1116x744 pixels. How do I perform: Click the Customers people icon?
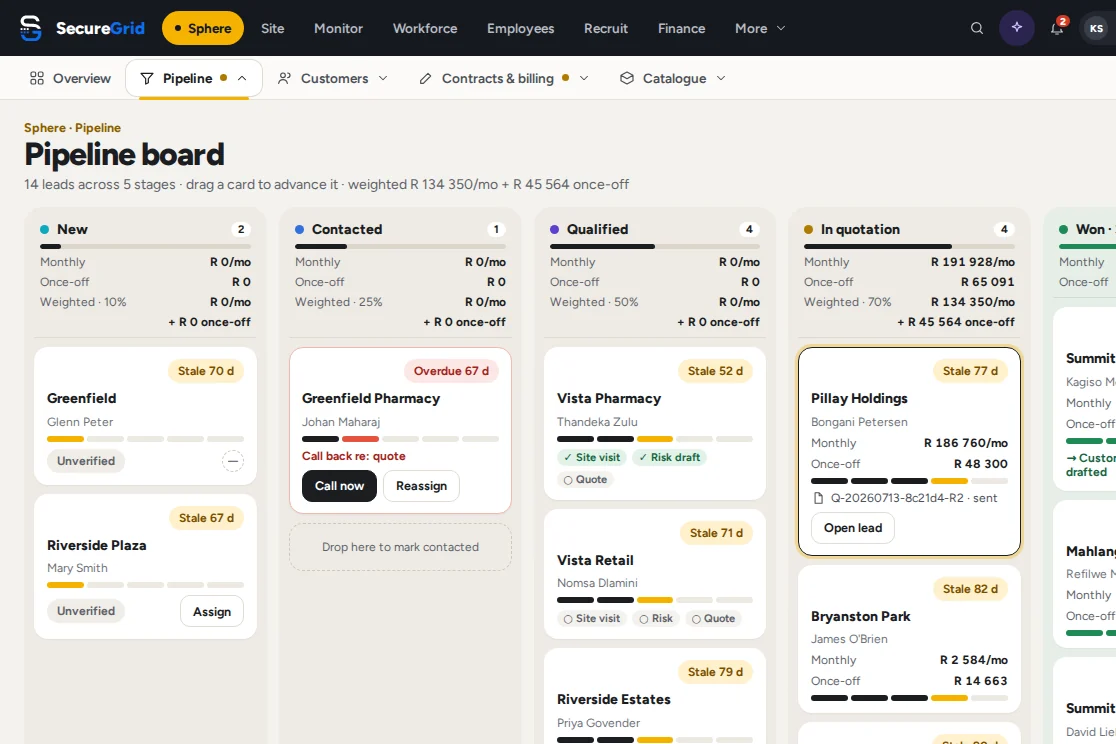click(x=284, y=78)
